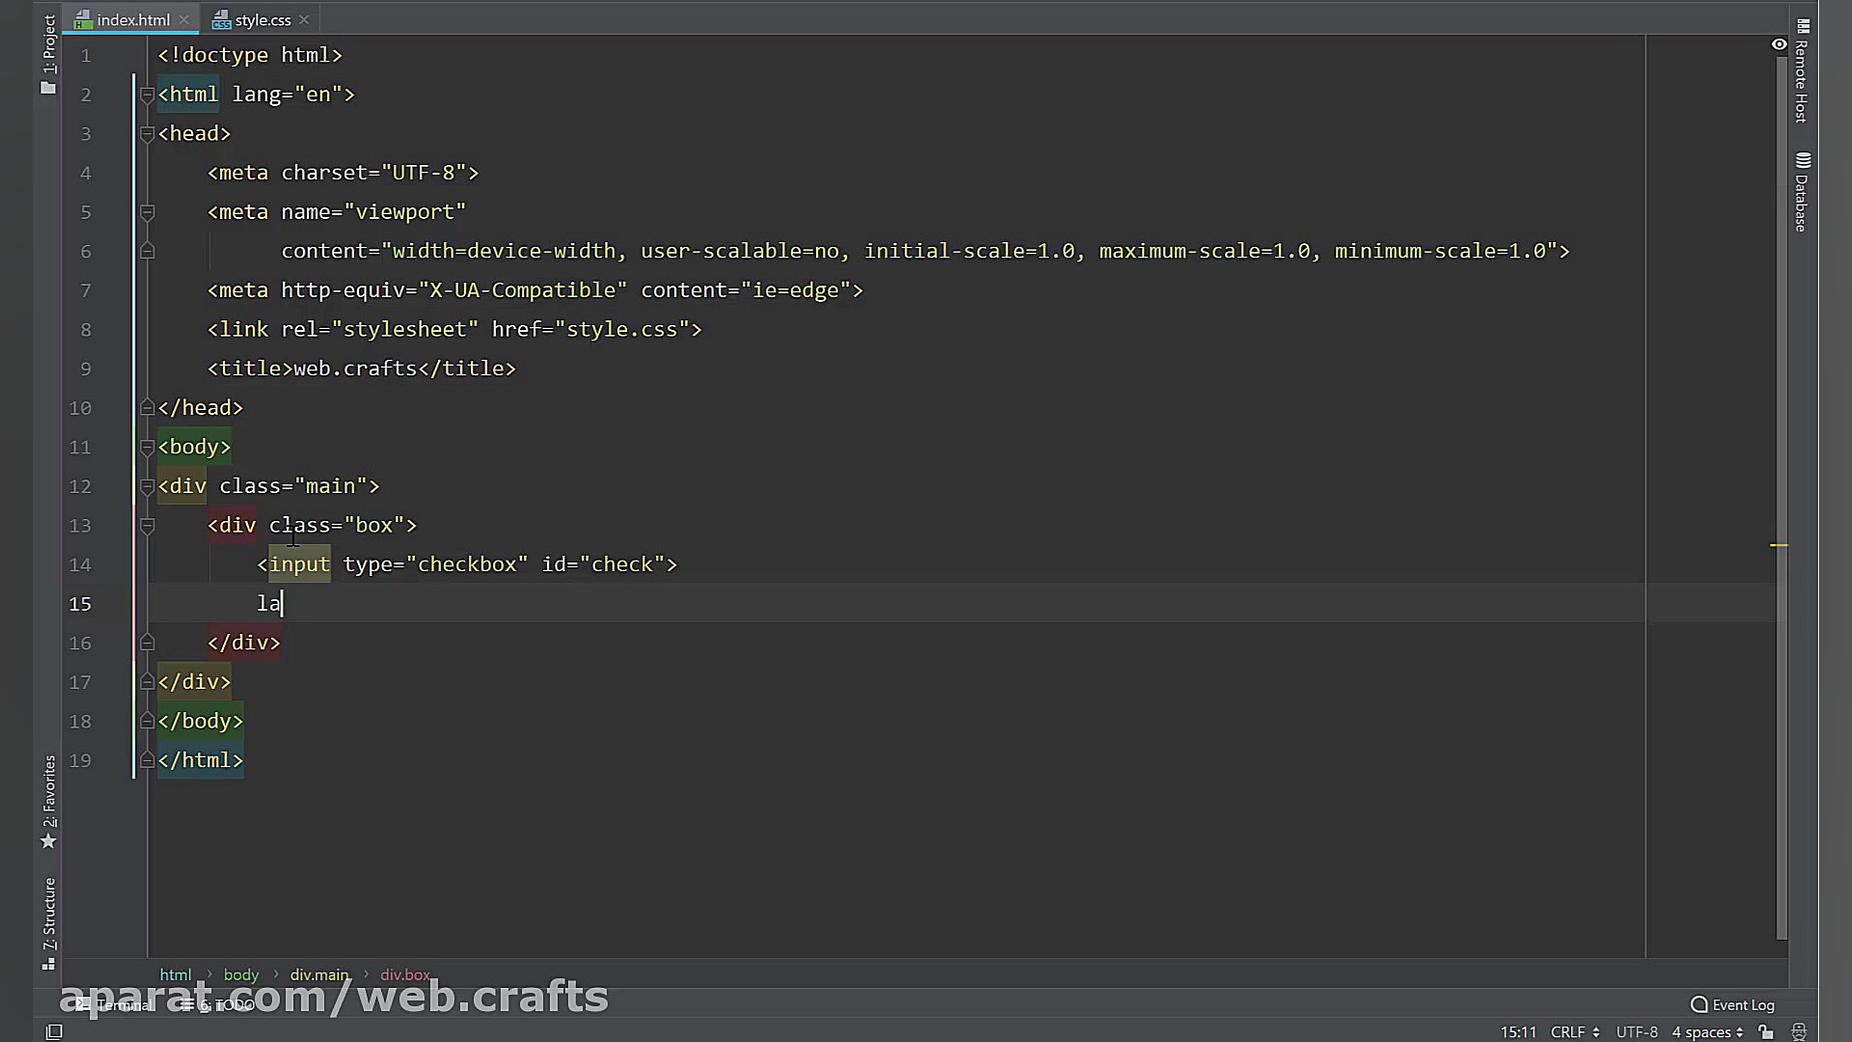Open the Remote Host side panel

tap(1802, 70)
